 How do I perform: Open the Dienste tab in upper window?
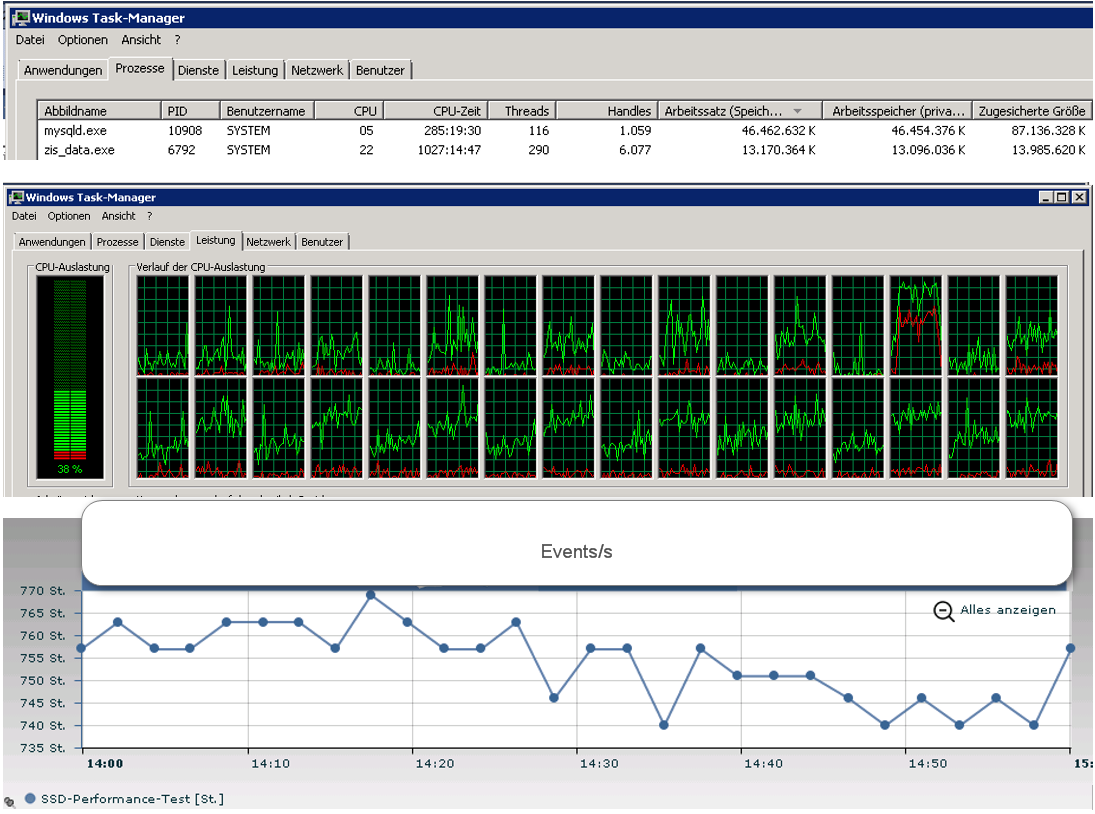click(198, 70)
